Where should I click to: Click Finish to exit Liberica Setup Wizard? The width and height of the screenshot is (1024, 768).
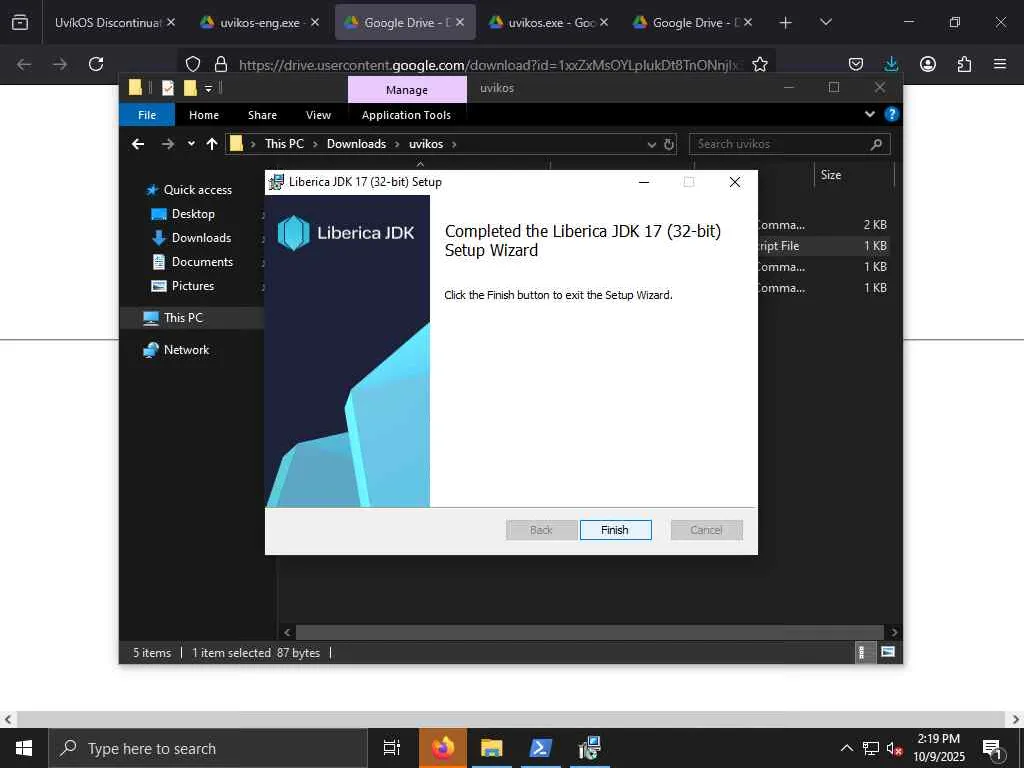(615, 530)
